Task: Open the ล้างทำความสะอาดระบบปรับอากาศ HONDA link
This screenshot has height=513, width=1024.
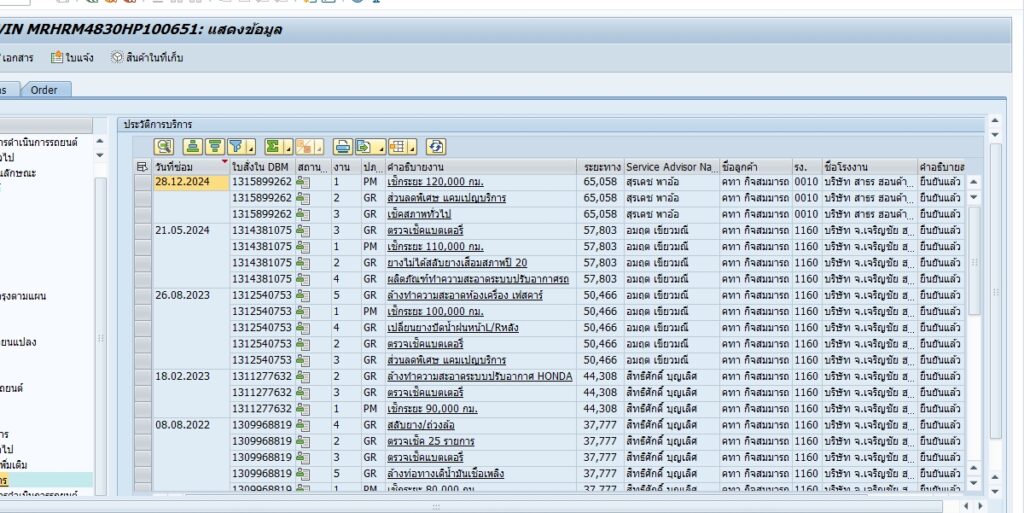Action: click(x=479, y=377)
